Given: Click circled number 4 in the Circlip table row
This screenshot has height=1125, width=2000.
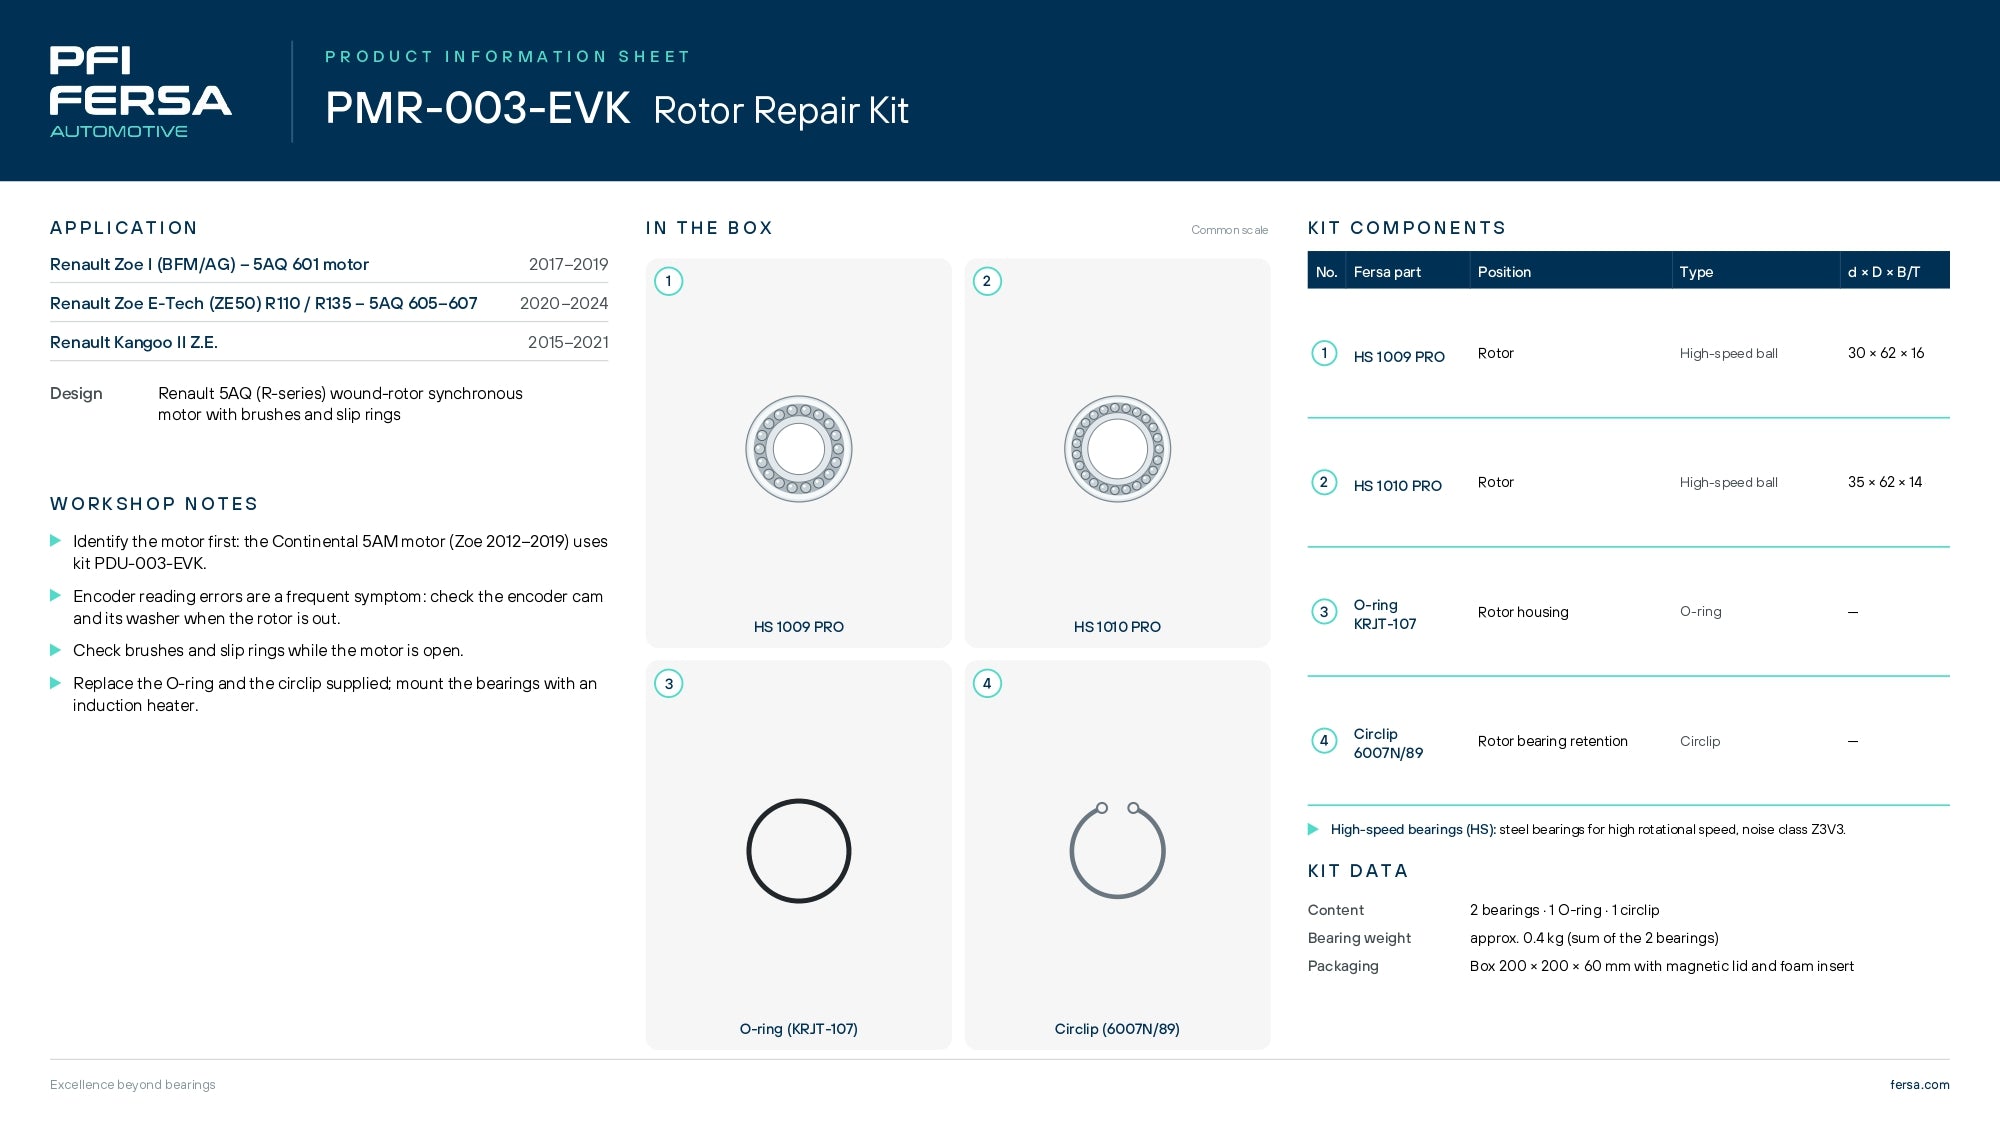Looking at the screenshot, I should click(1324, 741).
